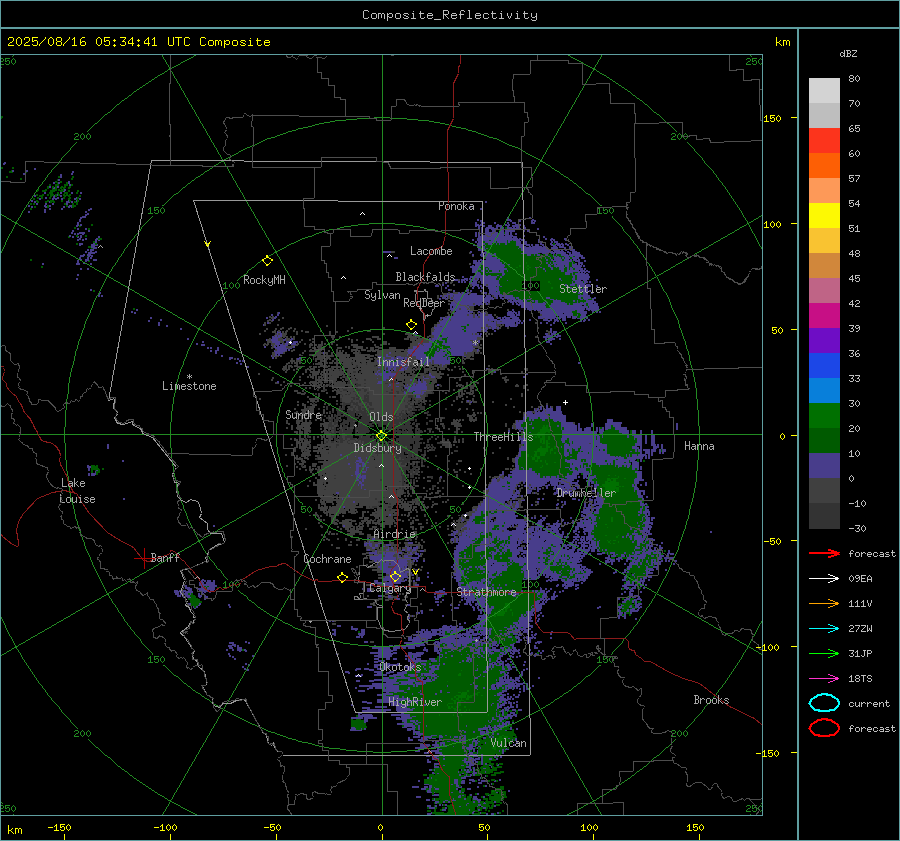Image resolution: width=900 pixels, height=841 pixels.
Task: Click the white plus marker west of Hanna
Action: (x=565, y=402)
